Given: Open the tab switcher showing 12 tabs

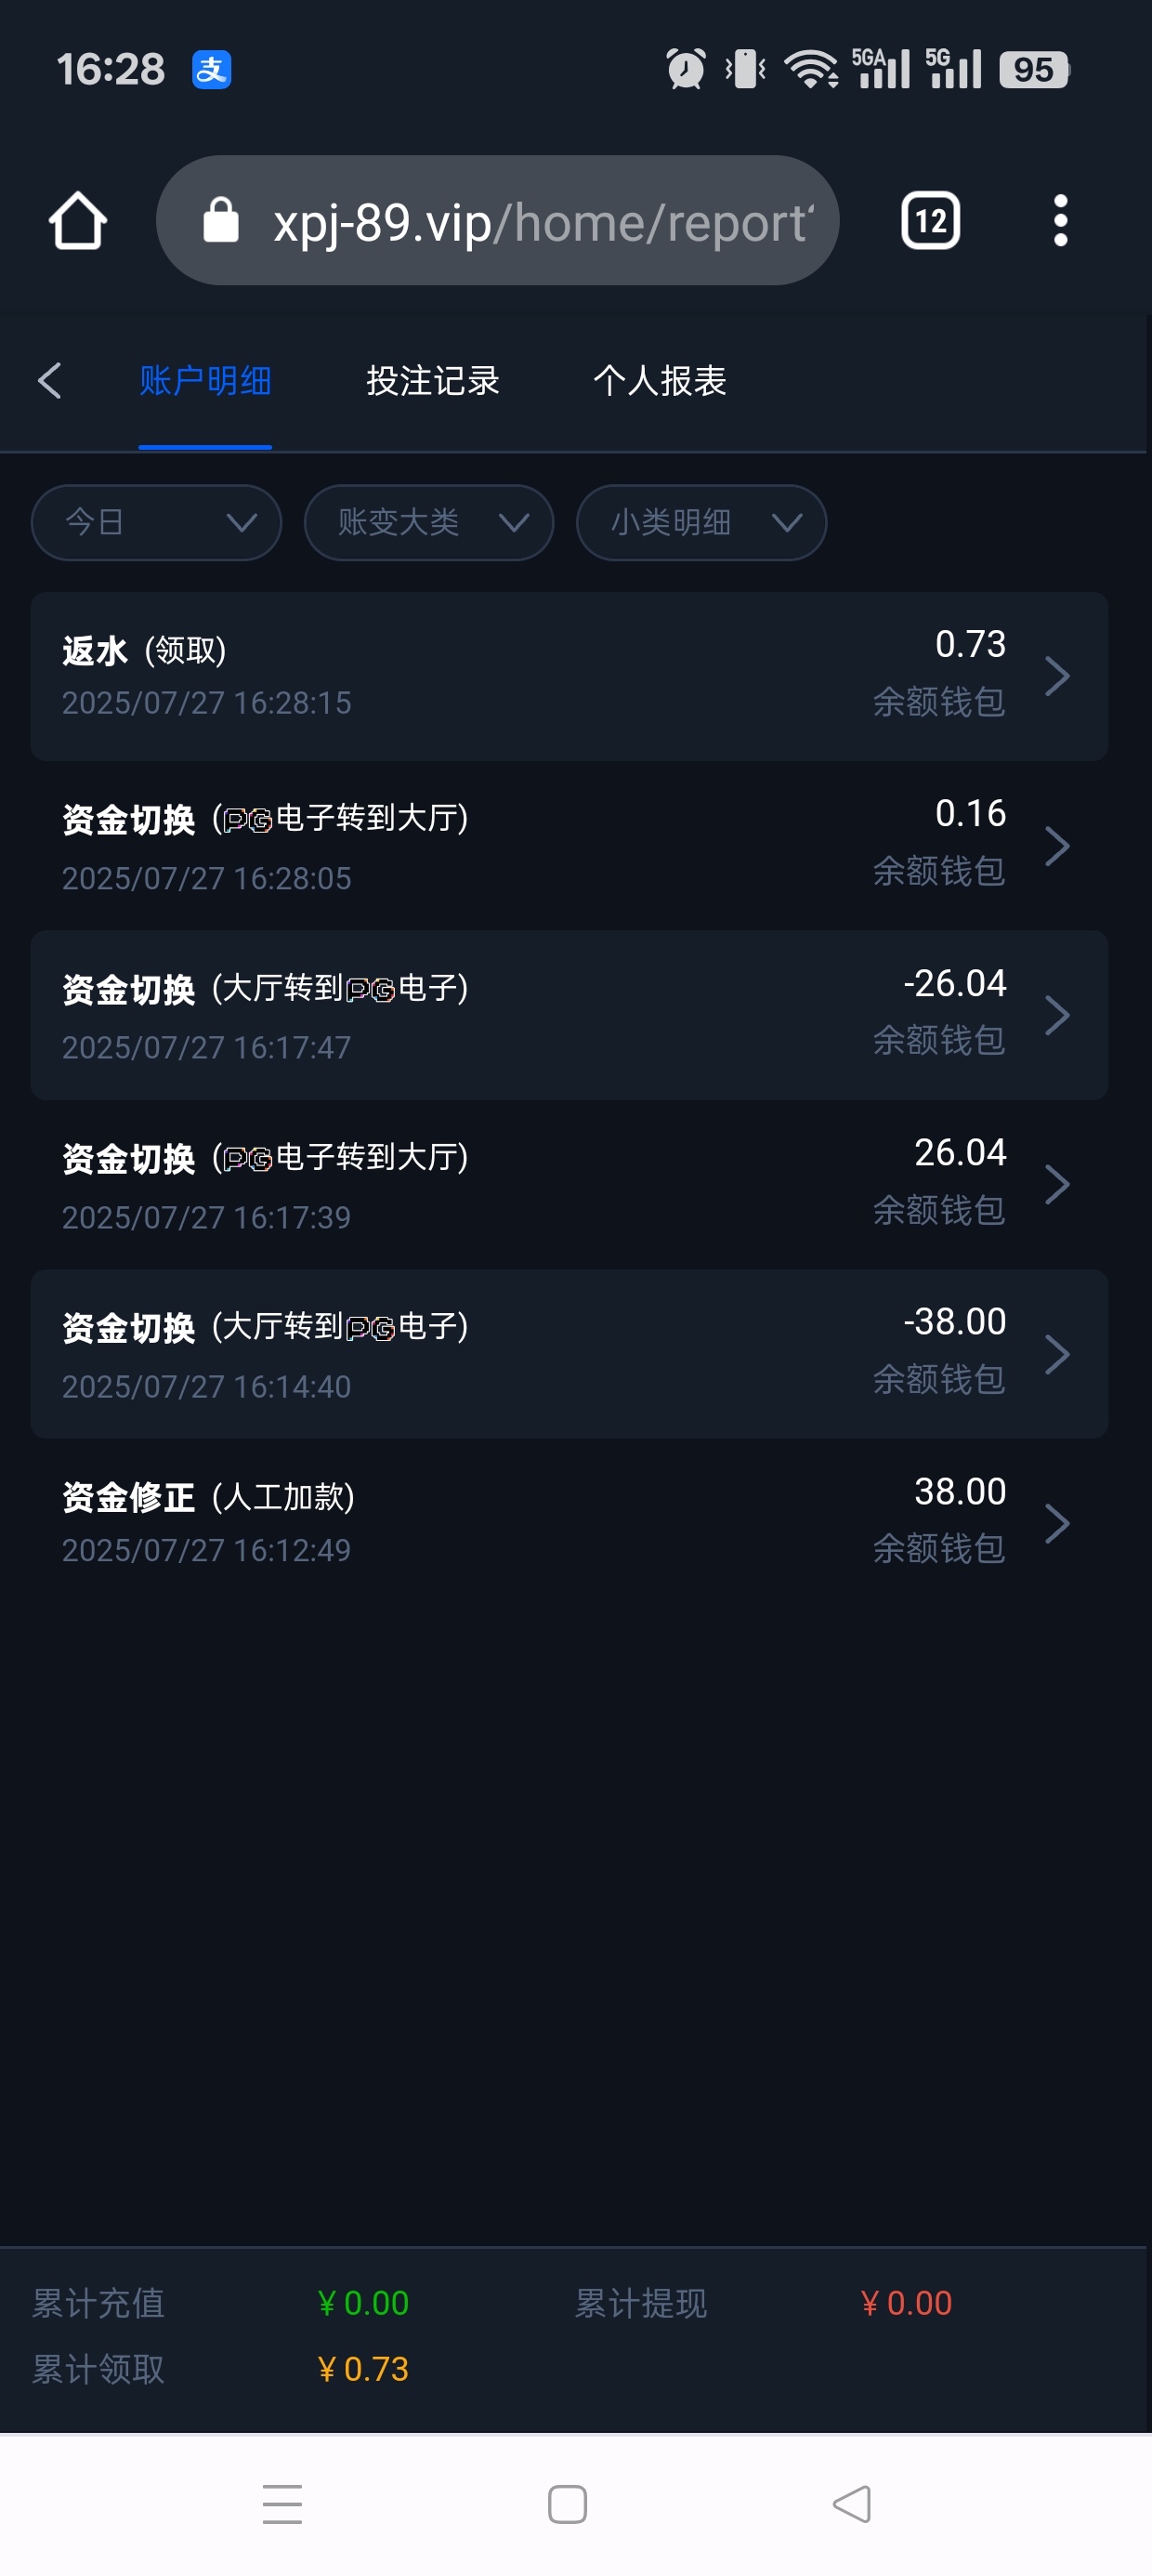Looking at the screenshot, I should 930,220.
